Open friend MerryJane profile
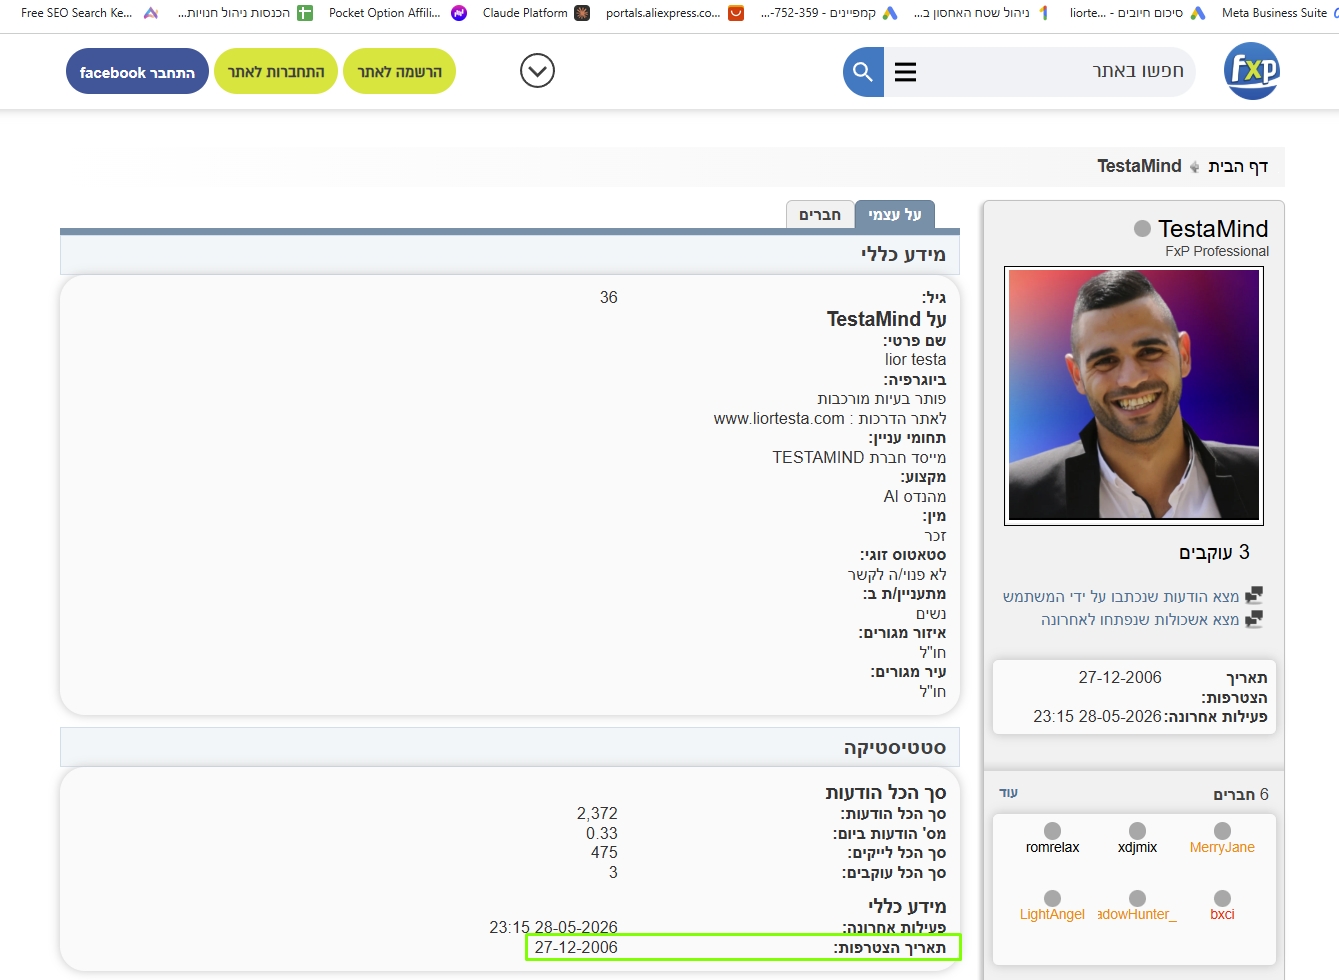 click(x=1222, y=847)
